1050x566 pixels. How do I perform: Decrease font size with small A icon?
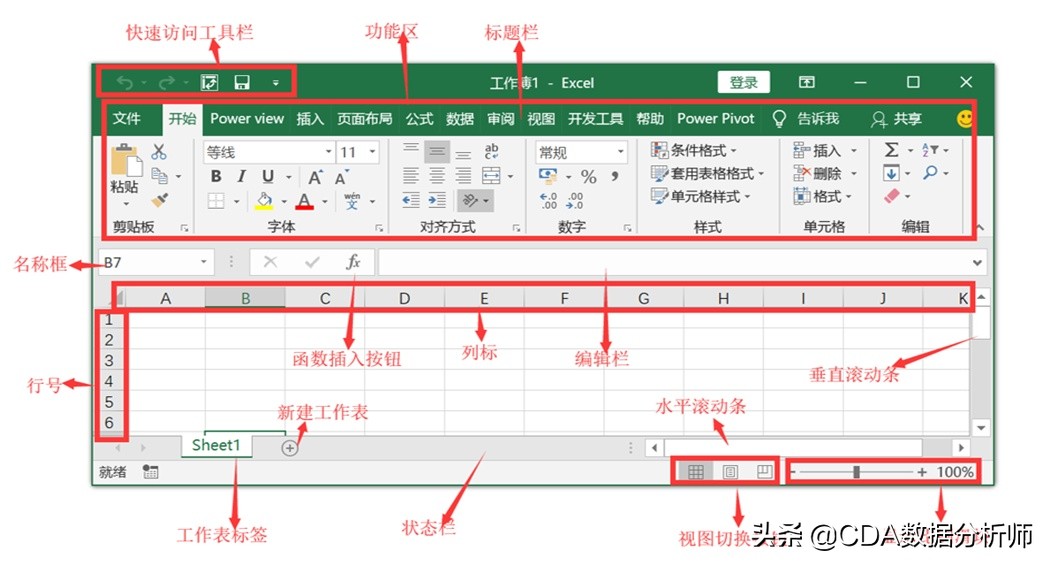click(x=342, y=178)
